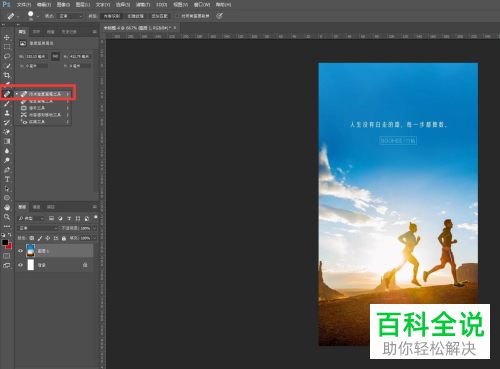Select the Lasso tool
500x369 pixels.
pos(7,56)
